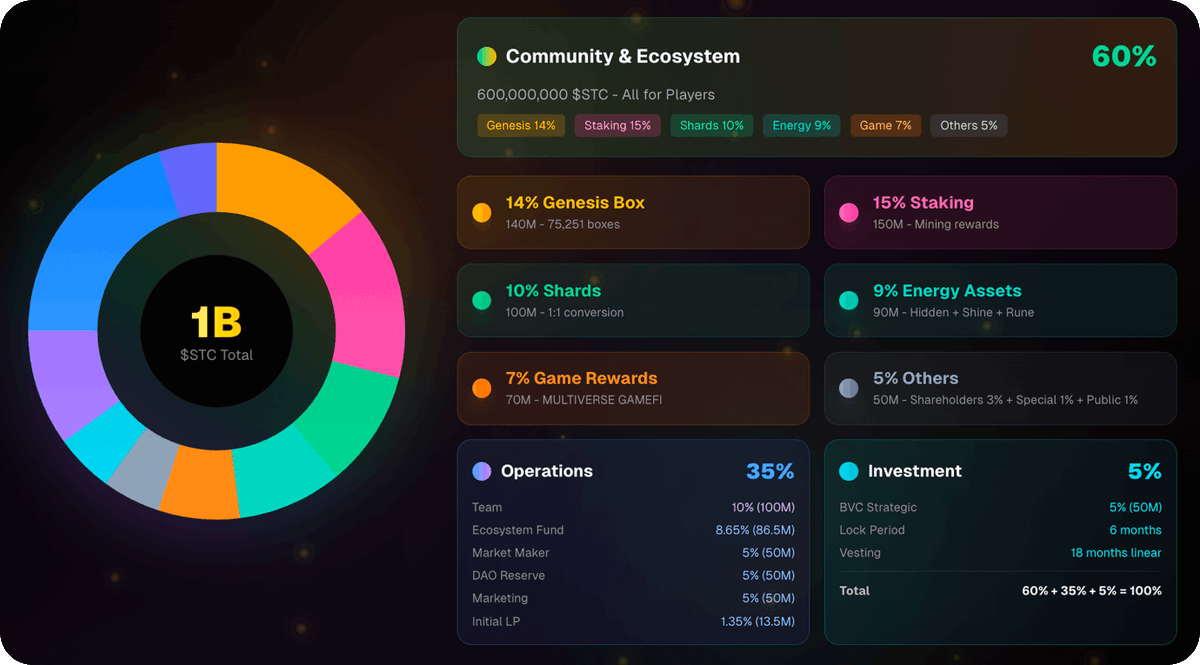The height and width of the screenshot is (665, 1200).
Task: Click the '18 months linear' vesting value
Action: point(1116,553)
